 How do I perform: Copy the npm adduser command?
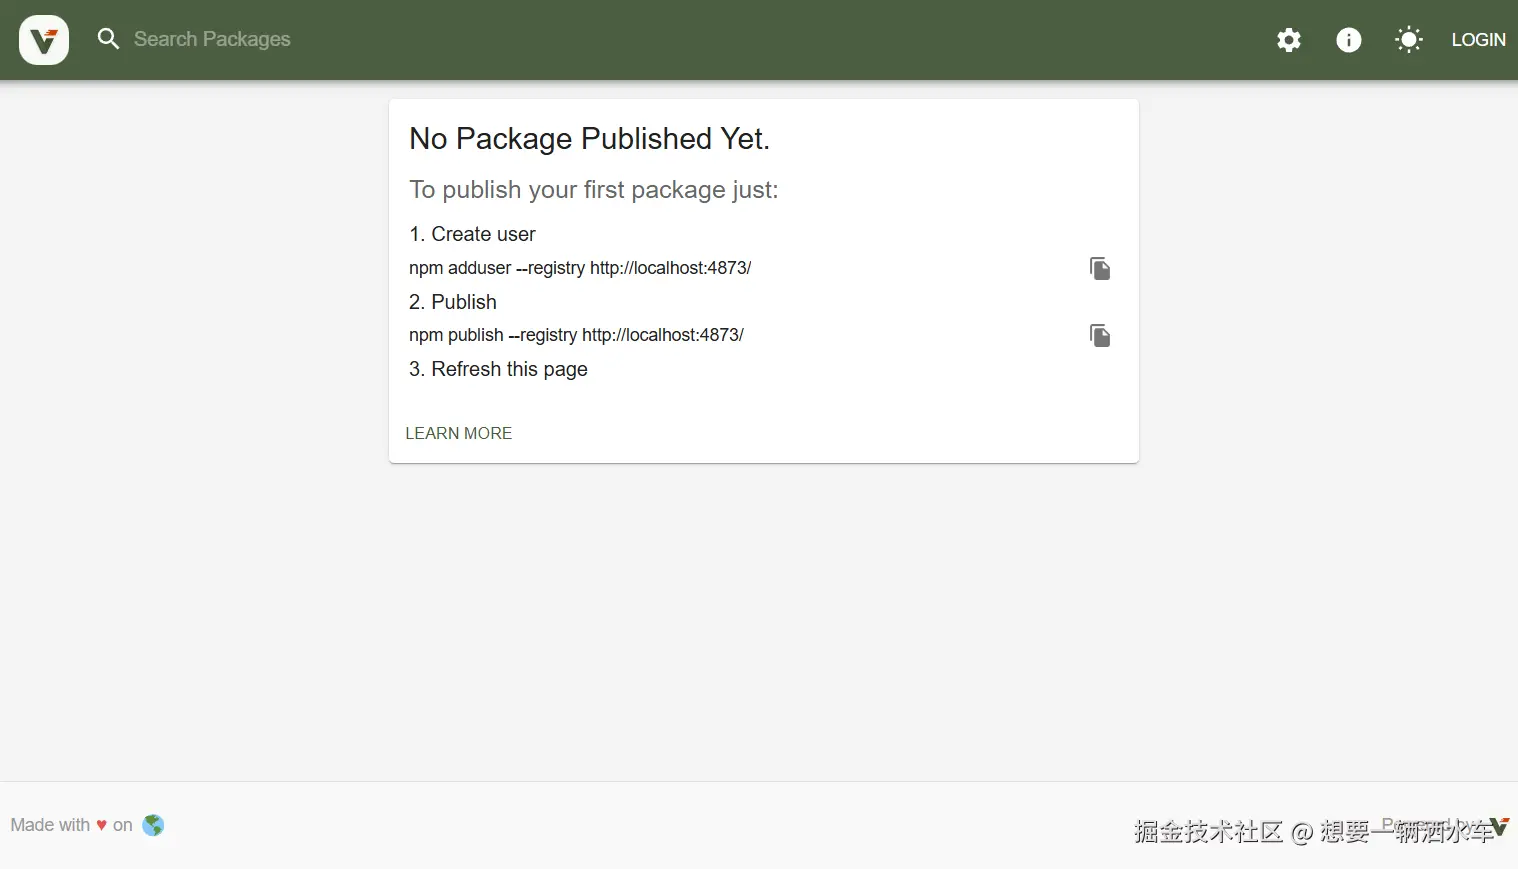pos(1100,269)
